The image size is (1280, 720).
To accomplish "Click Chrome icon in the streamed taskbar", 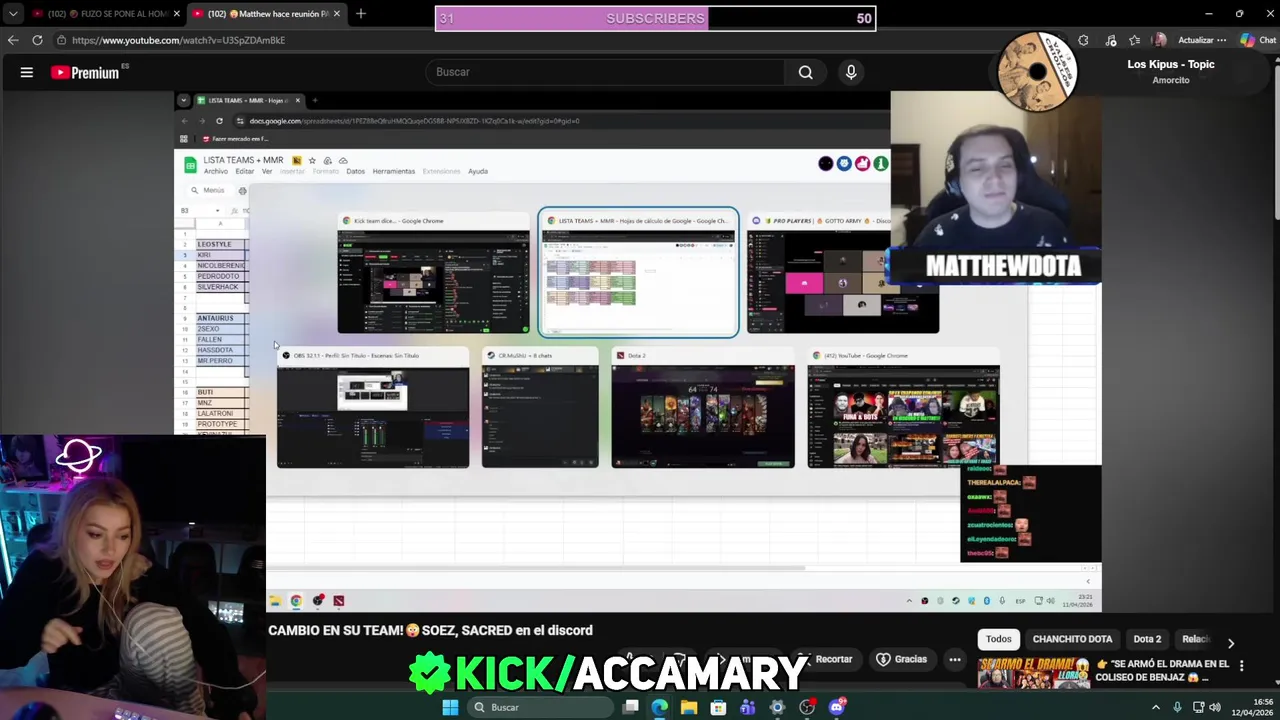I will pos(296,601).
